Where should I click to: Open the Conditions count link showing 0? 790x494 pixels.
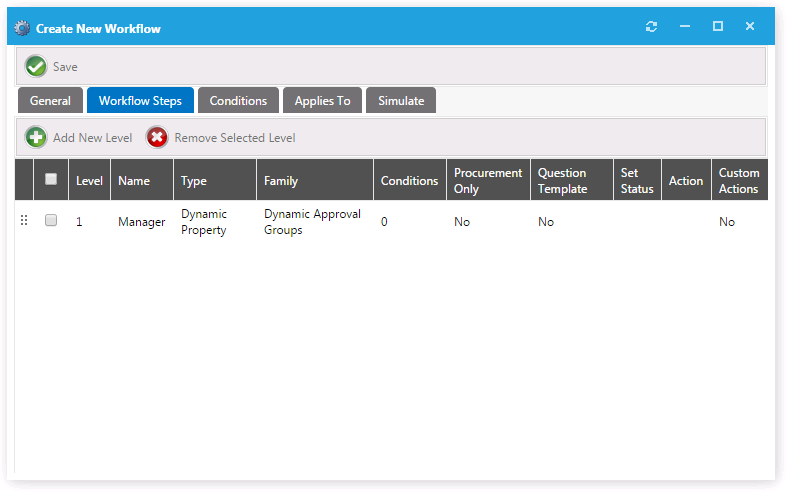pos(384,222)
